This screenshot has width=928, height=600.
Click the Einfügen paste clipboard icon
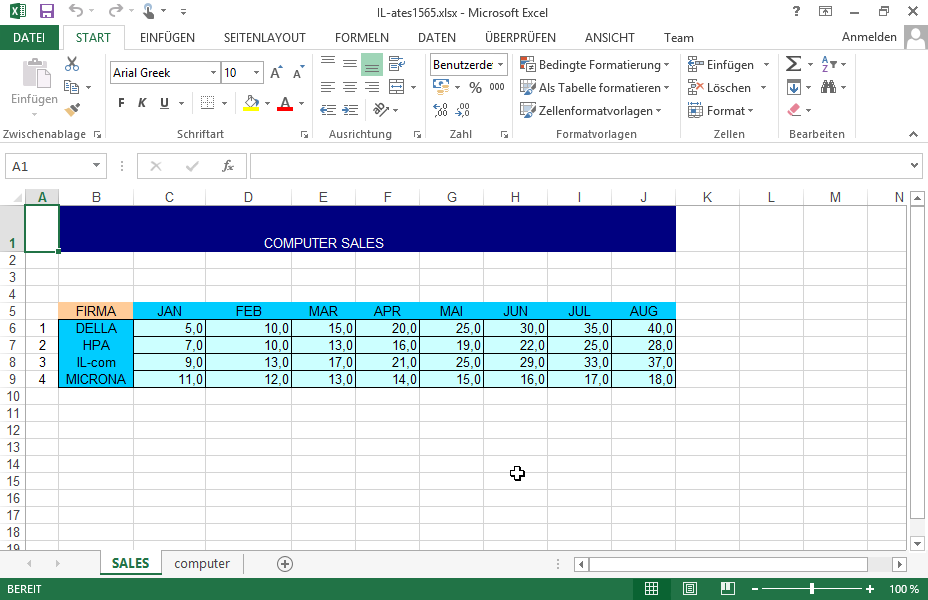[x=36, y=75]
